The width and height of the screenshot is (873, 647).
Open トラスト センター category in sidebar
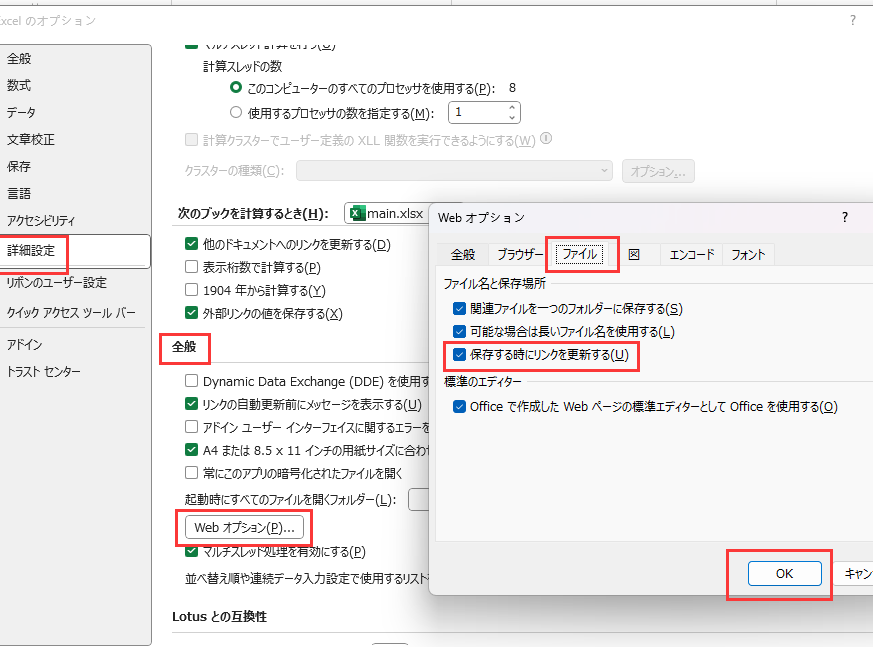pos(44,372)
